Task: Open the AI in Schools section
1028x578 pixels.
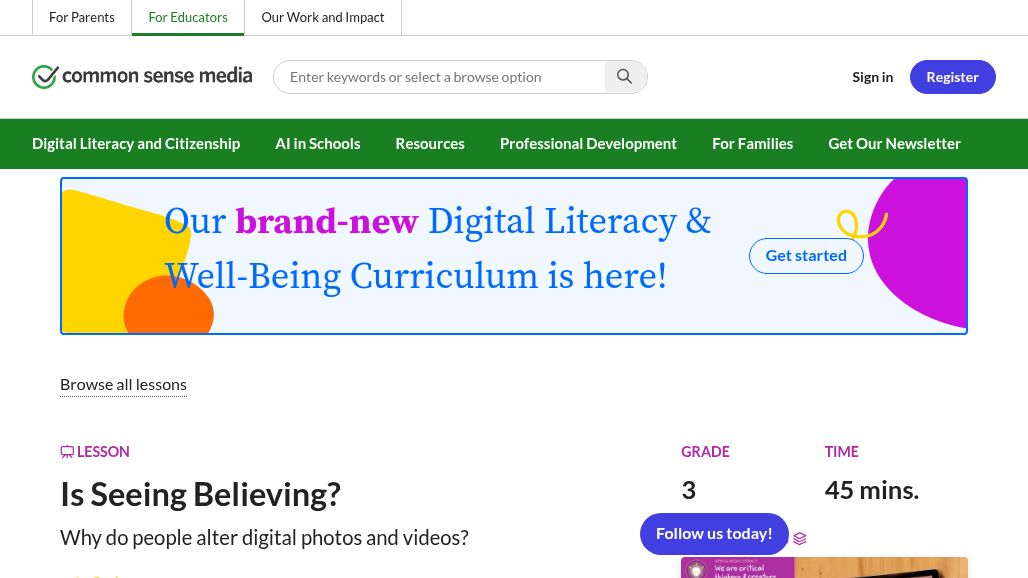Action: [317, 143]
